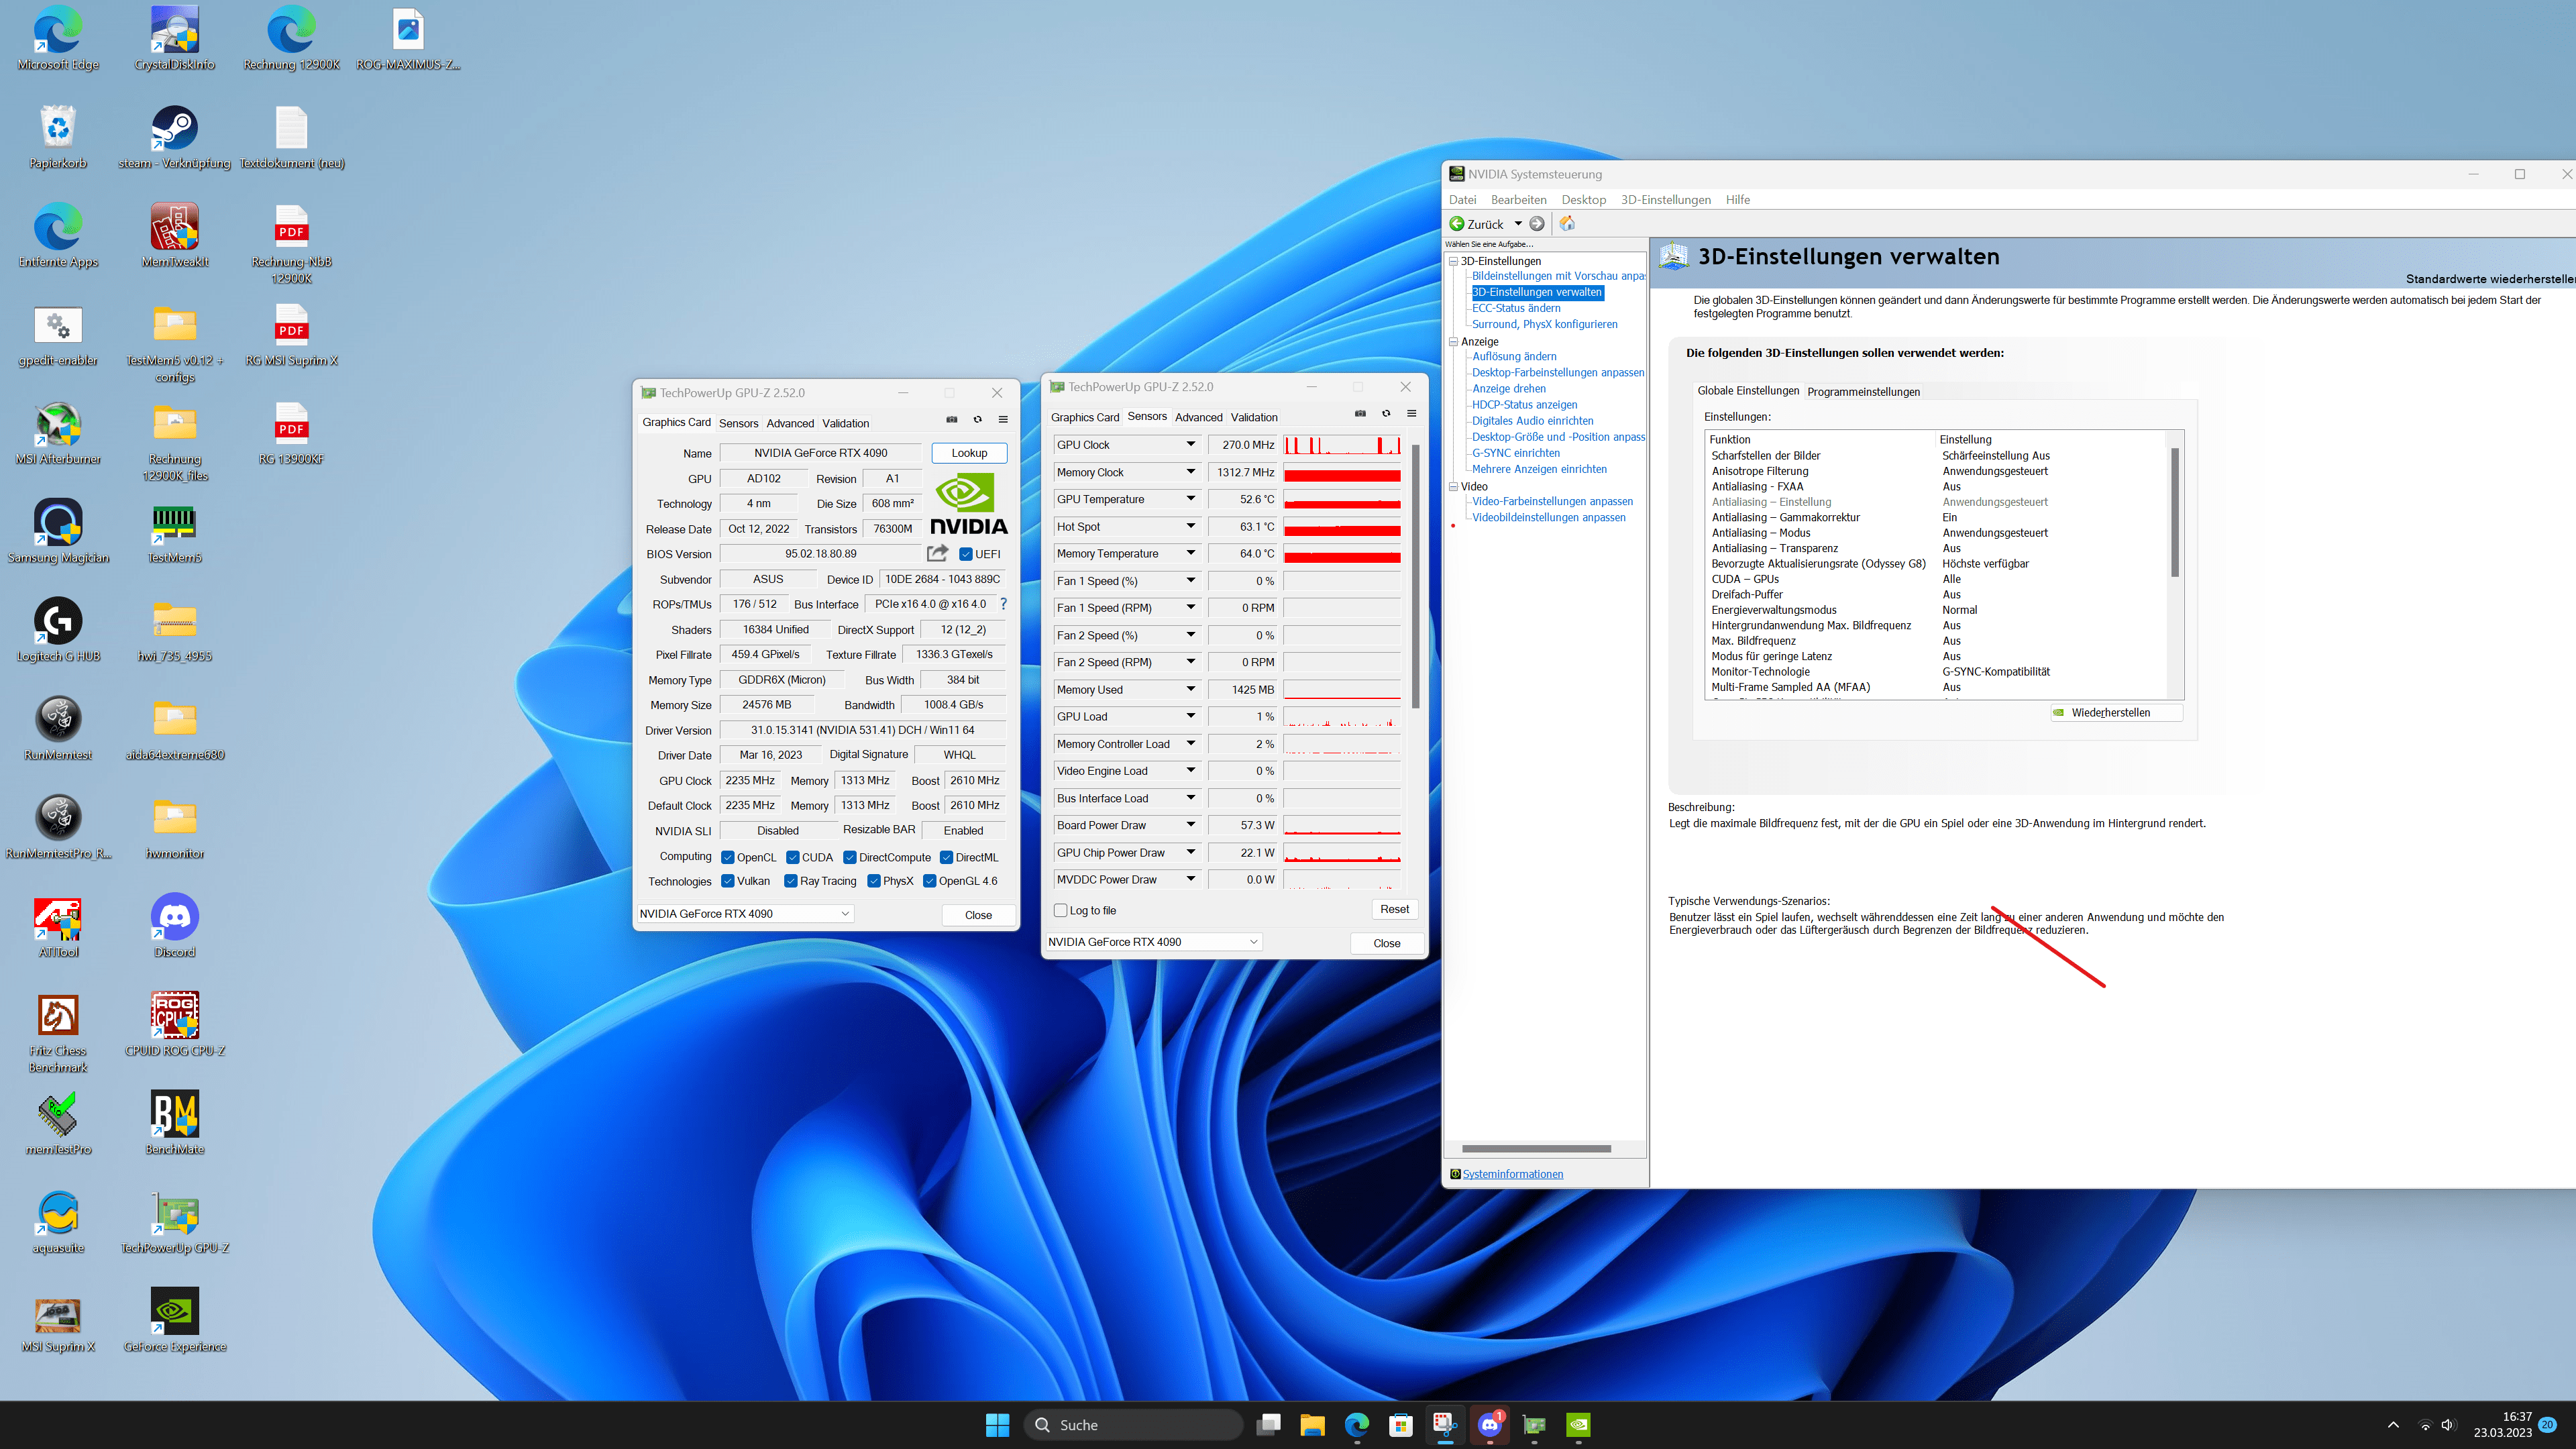
Task: Toggle the Ray Tracing checkbox
Action: tap(791, 881)
